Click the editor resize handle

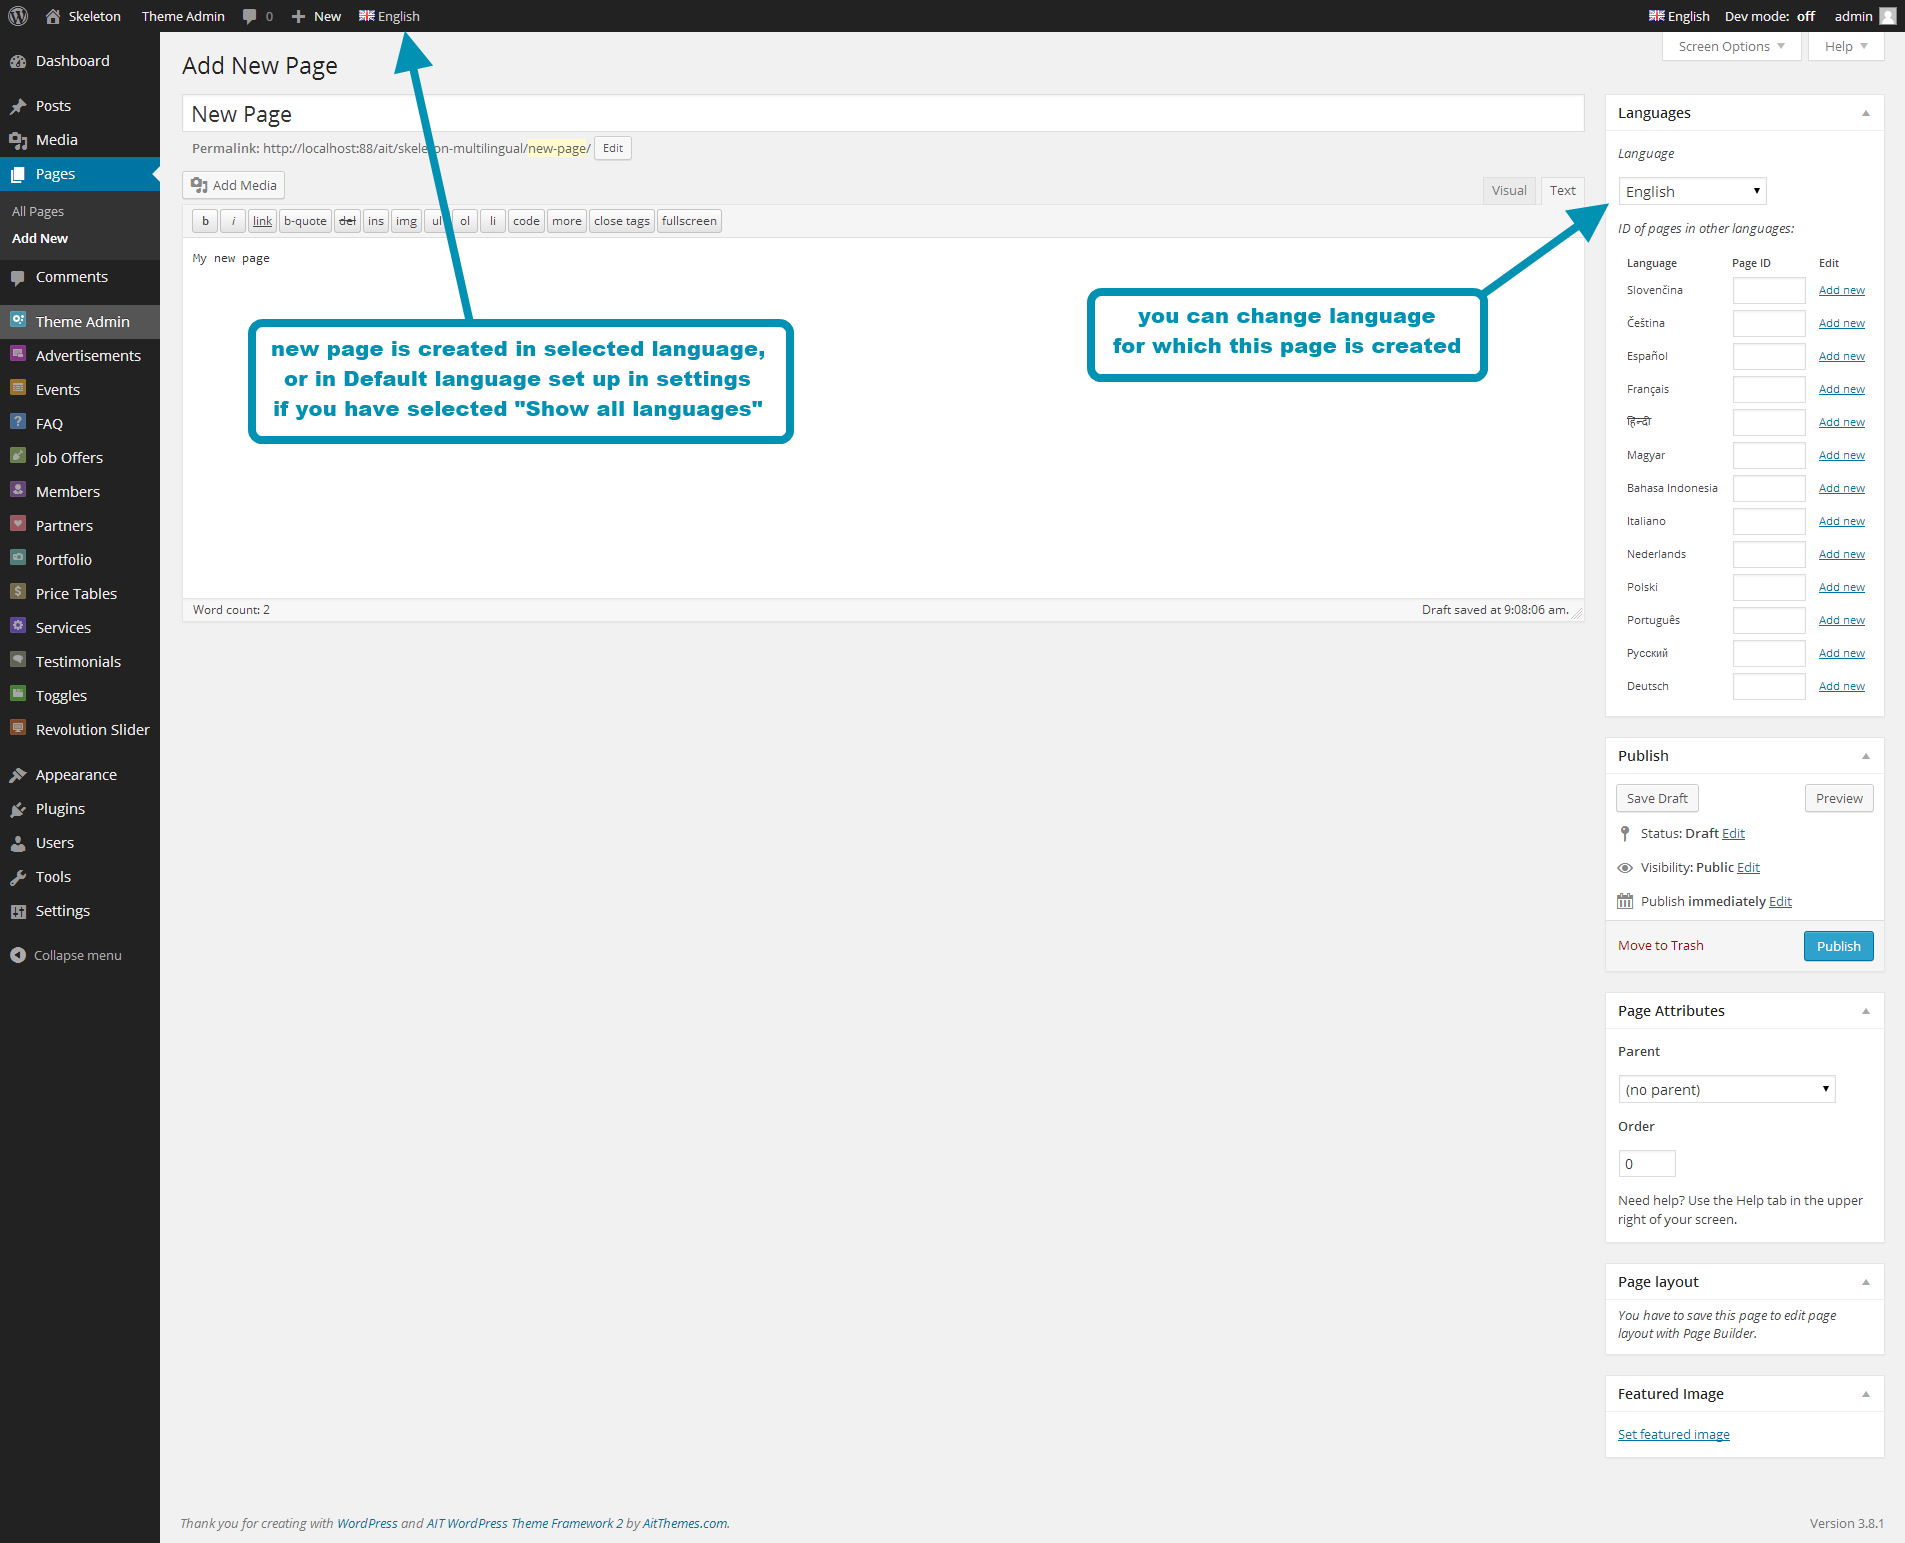[1577, 613]
